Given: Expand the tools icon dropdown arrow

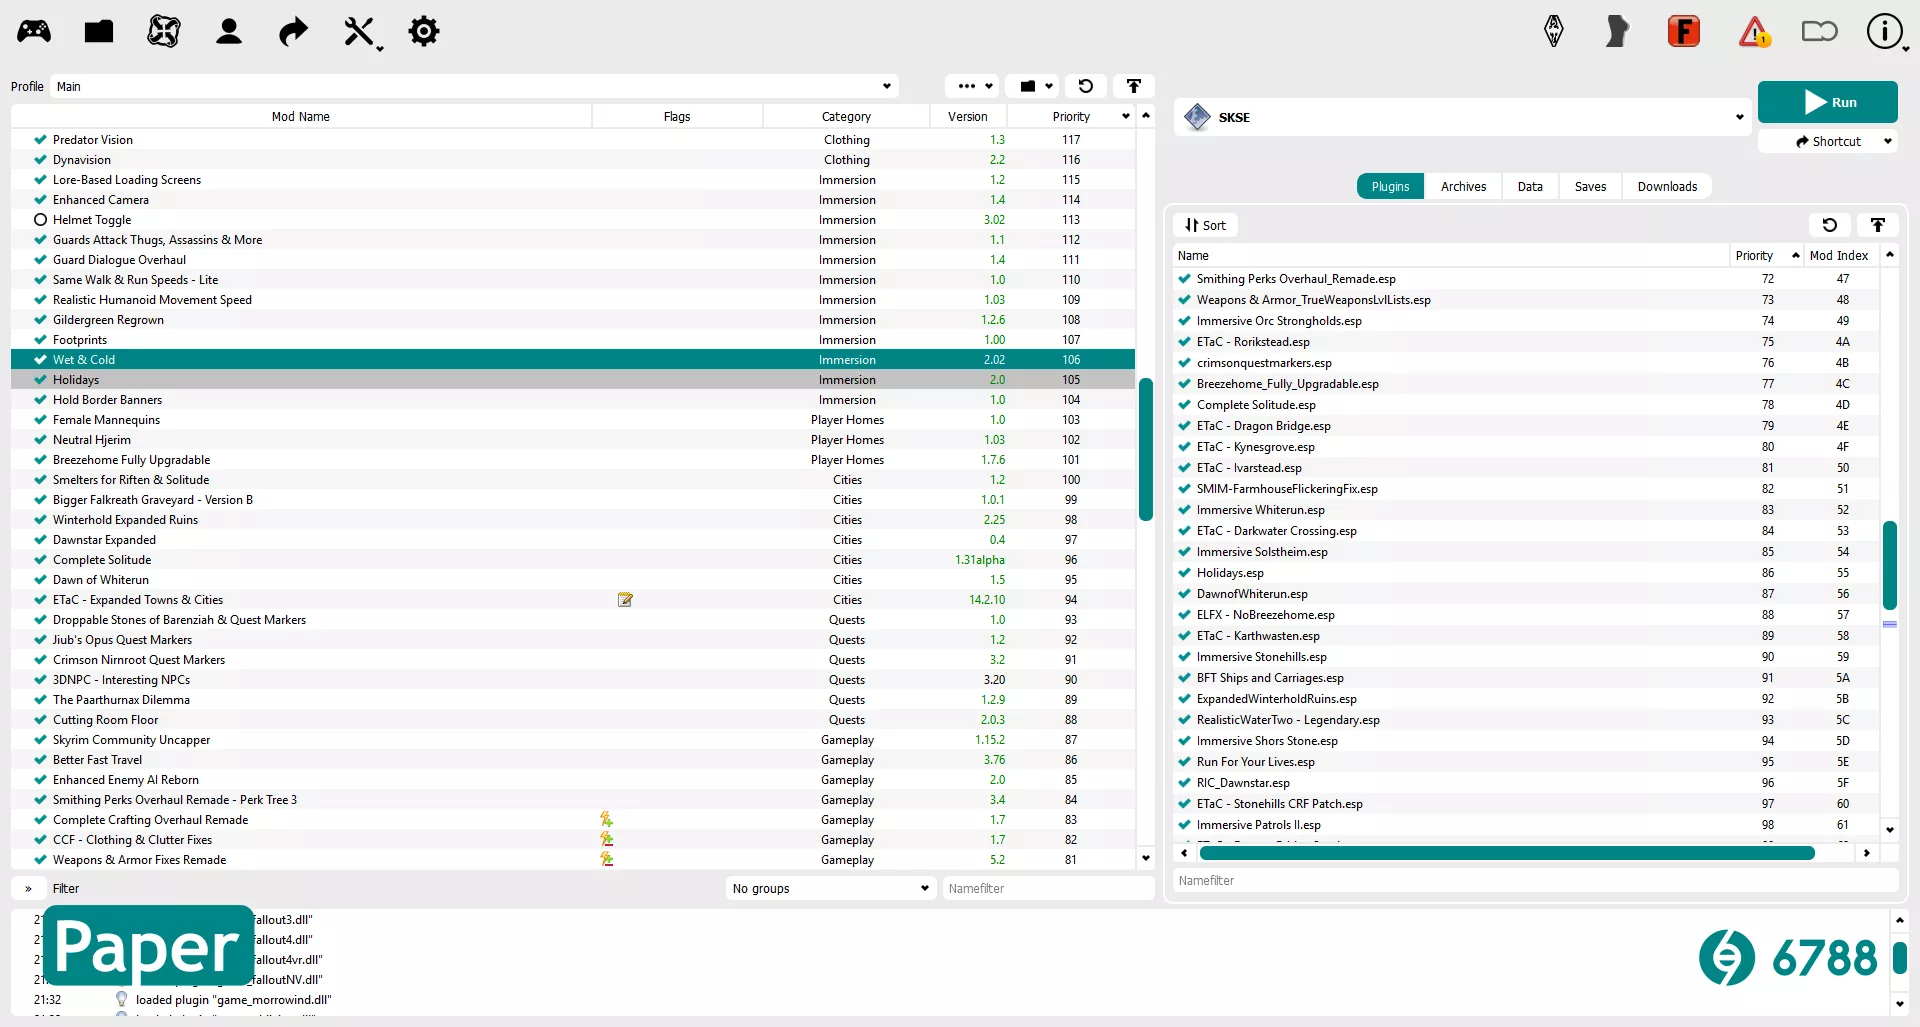Looking at the screenshot, I should pyautogui.click(x=380, y=47).
